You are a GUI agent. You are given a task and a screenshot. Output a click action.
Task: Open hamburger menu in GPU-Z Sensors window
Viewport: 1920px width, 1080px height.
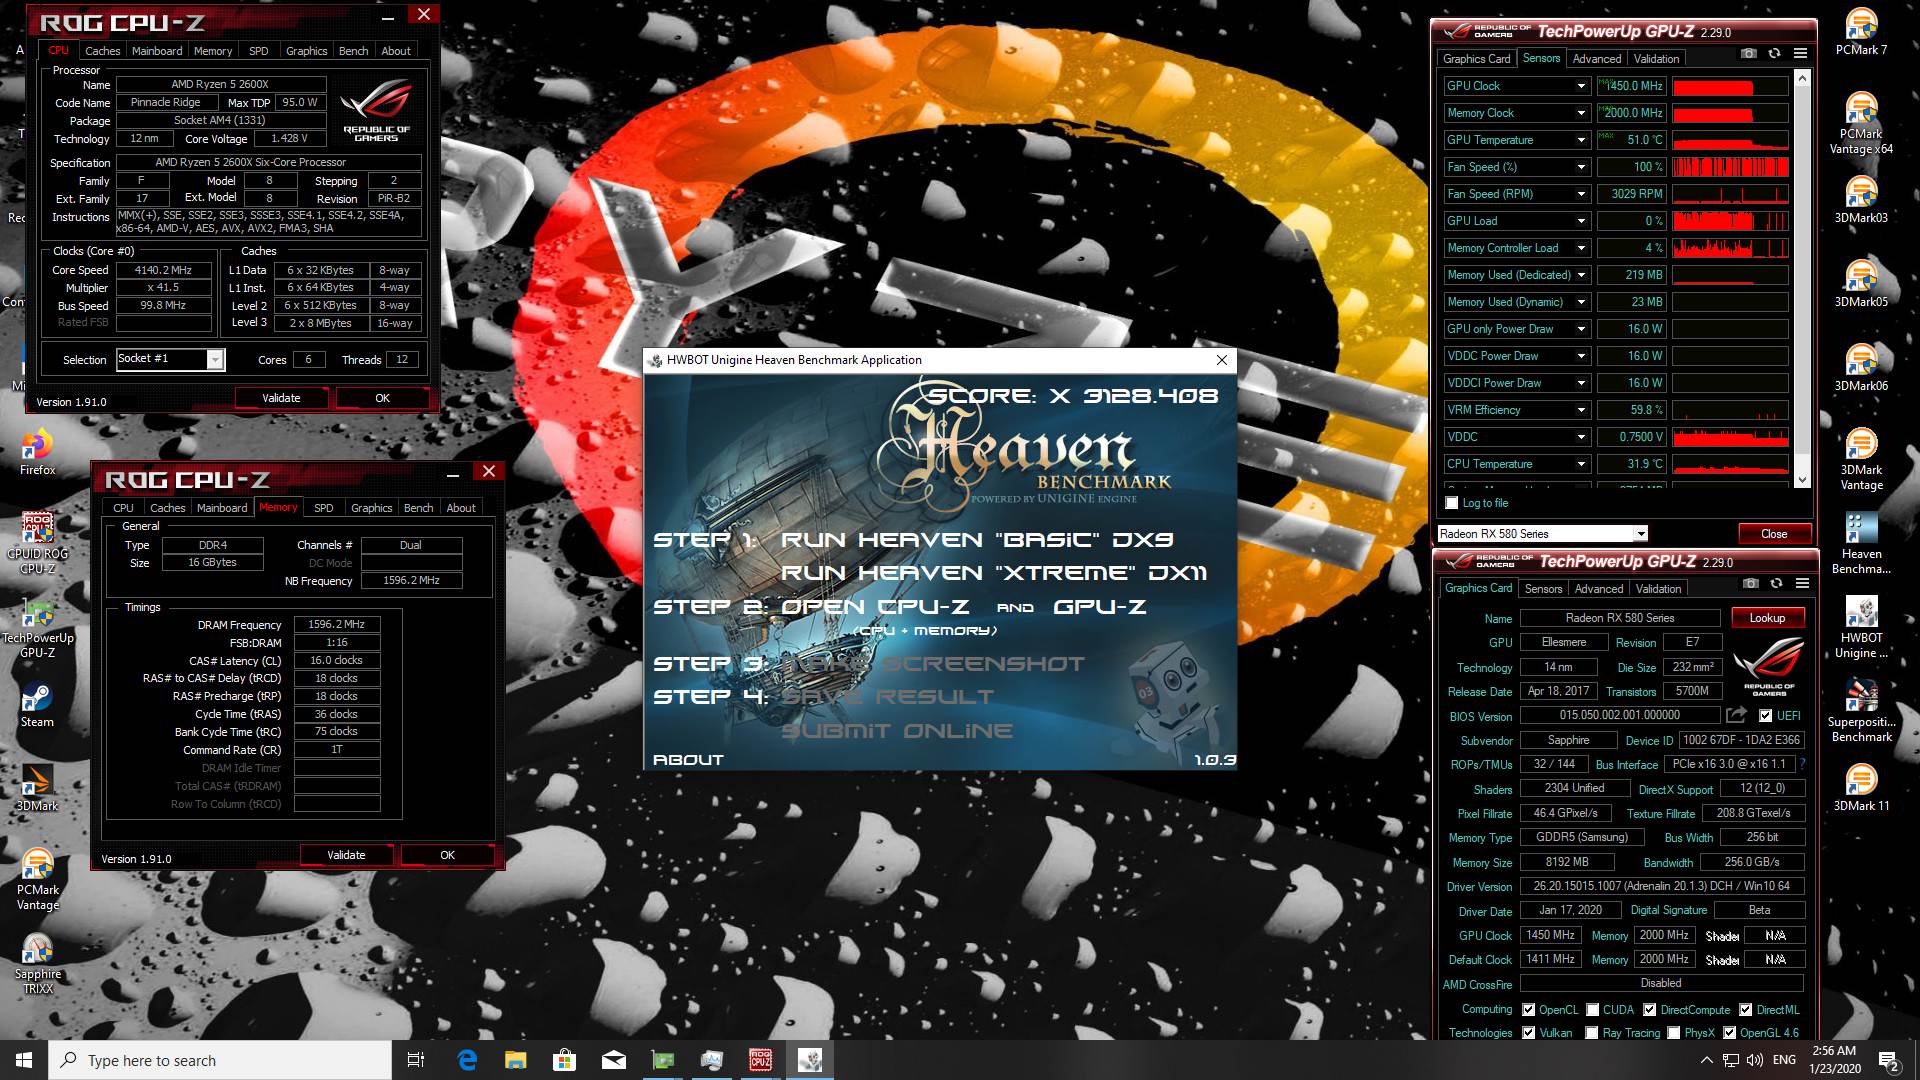point(1800,54)
